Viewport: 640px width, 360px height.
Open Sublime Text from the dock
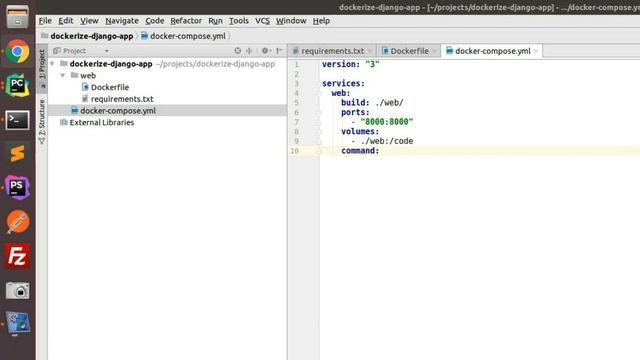[17, 154]
